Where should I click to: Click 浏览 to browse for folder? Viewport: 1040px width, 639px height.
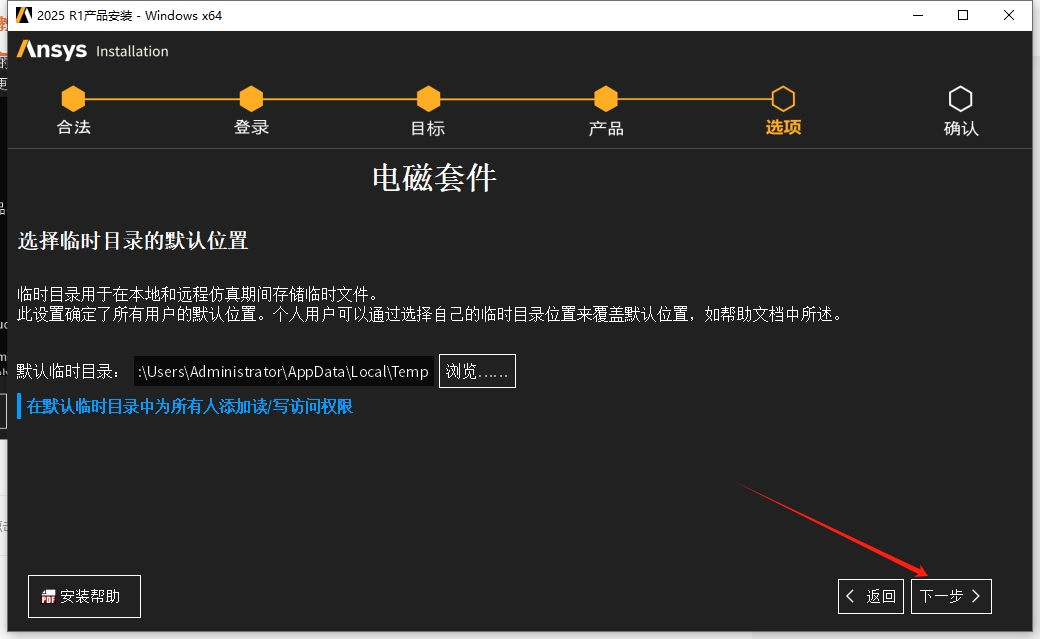478,371
